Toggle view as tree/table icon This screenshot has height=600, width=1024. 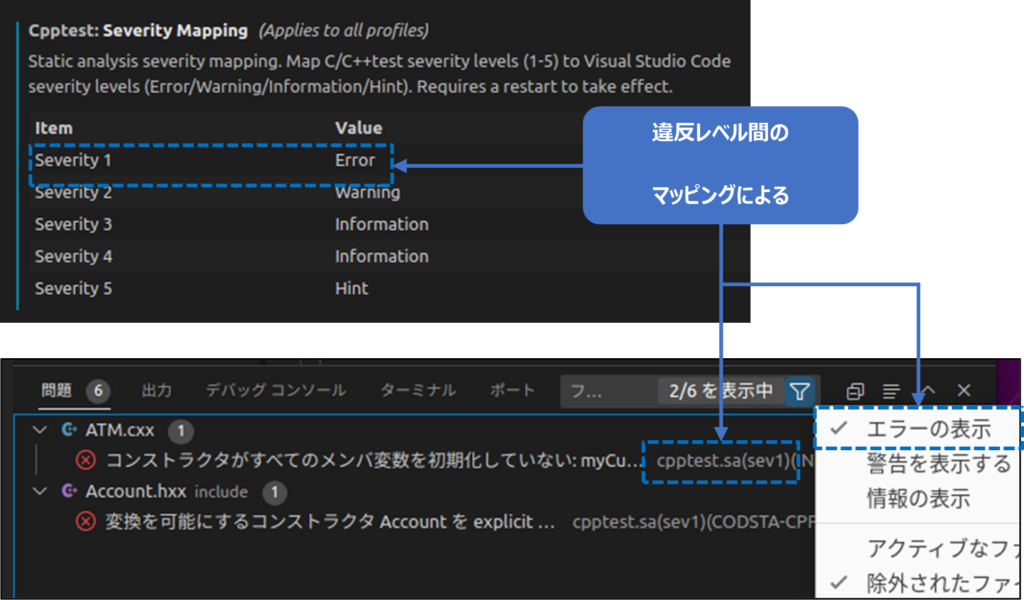[891, 391]
